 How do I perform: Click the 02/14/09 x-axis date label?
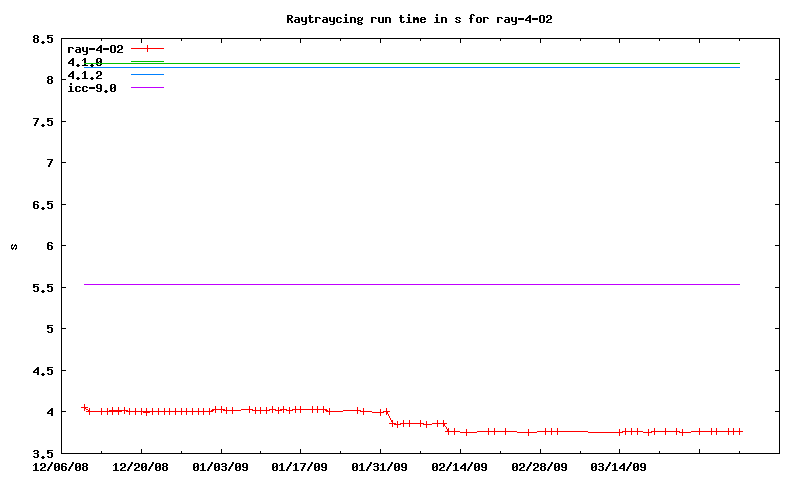pos(460,466)
